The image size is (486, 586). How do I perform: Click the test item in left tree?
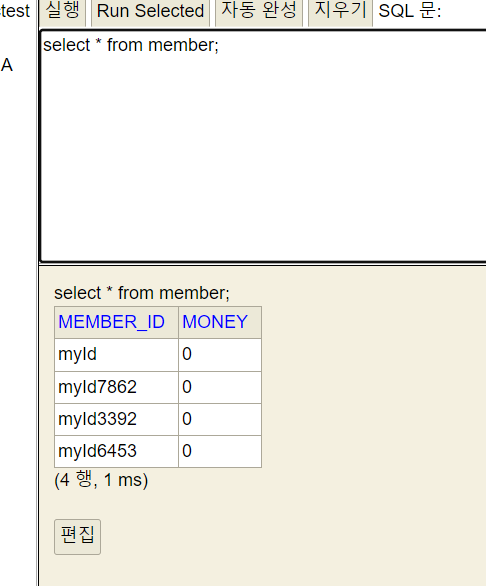pos(15,10)
